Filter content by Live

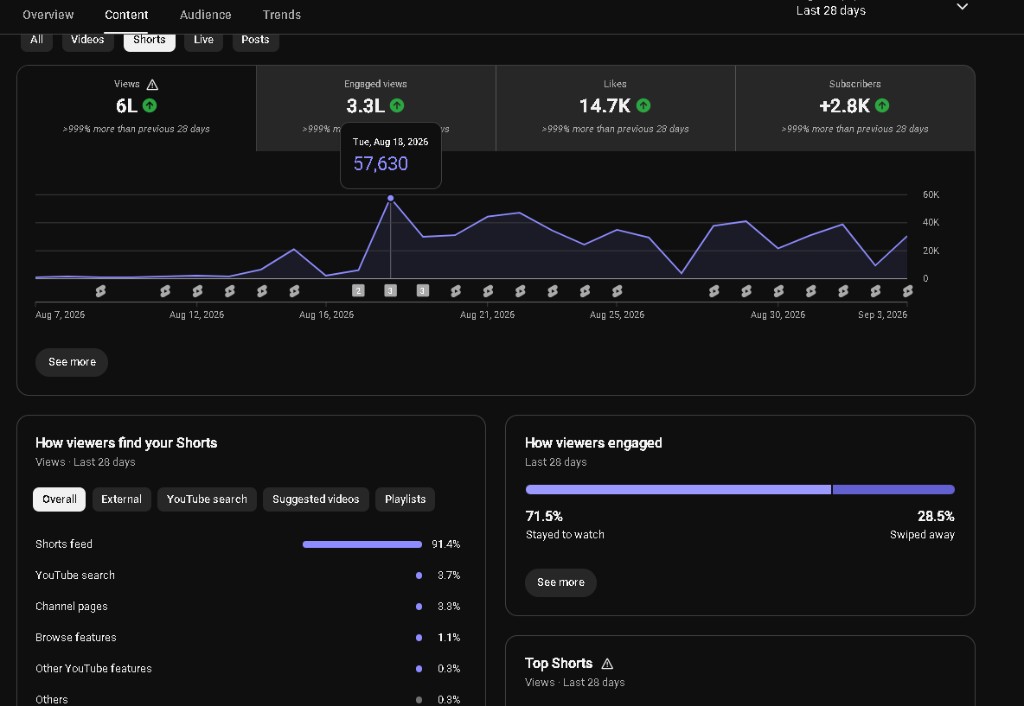coord(204,40)
